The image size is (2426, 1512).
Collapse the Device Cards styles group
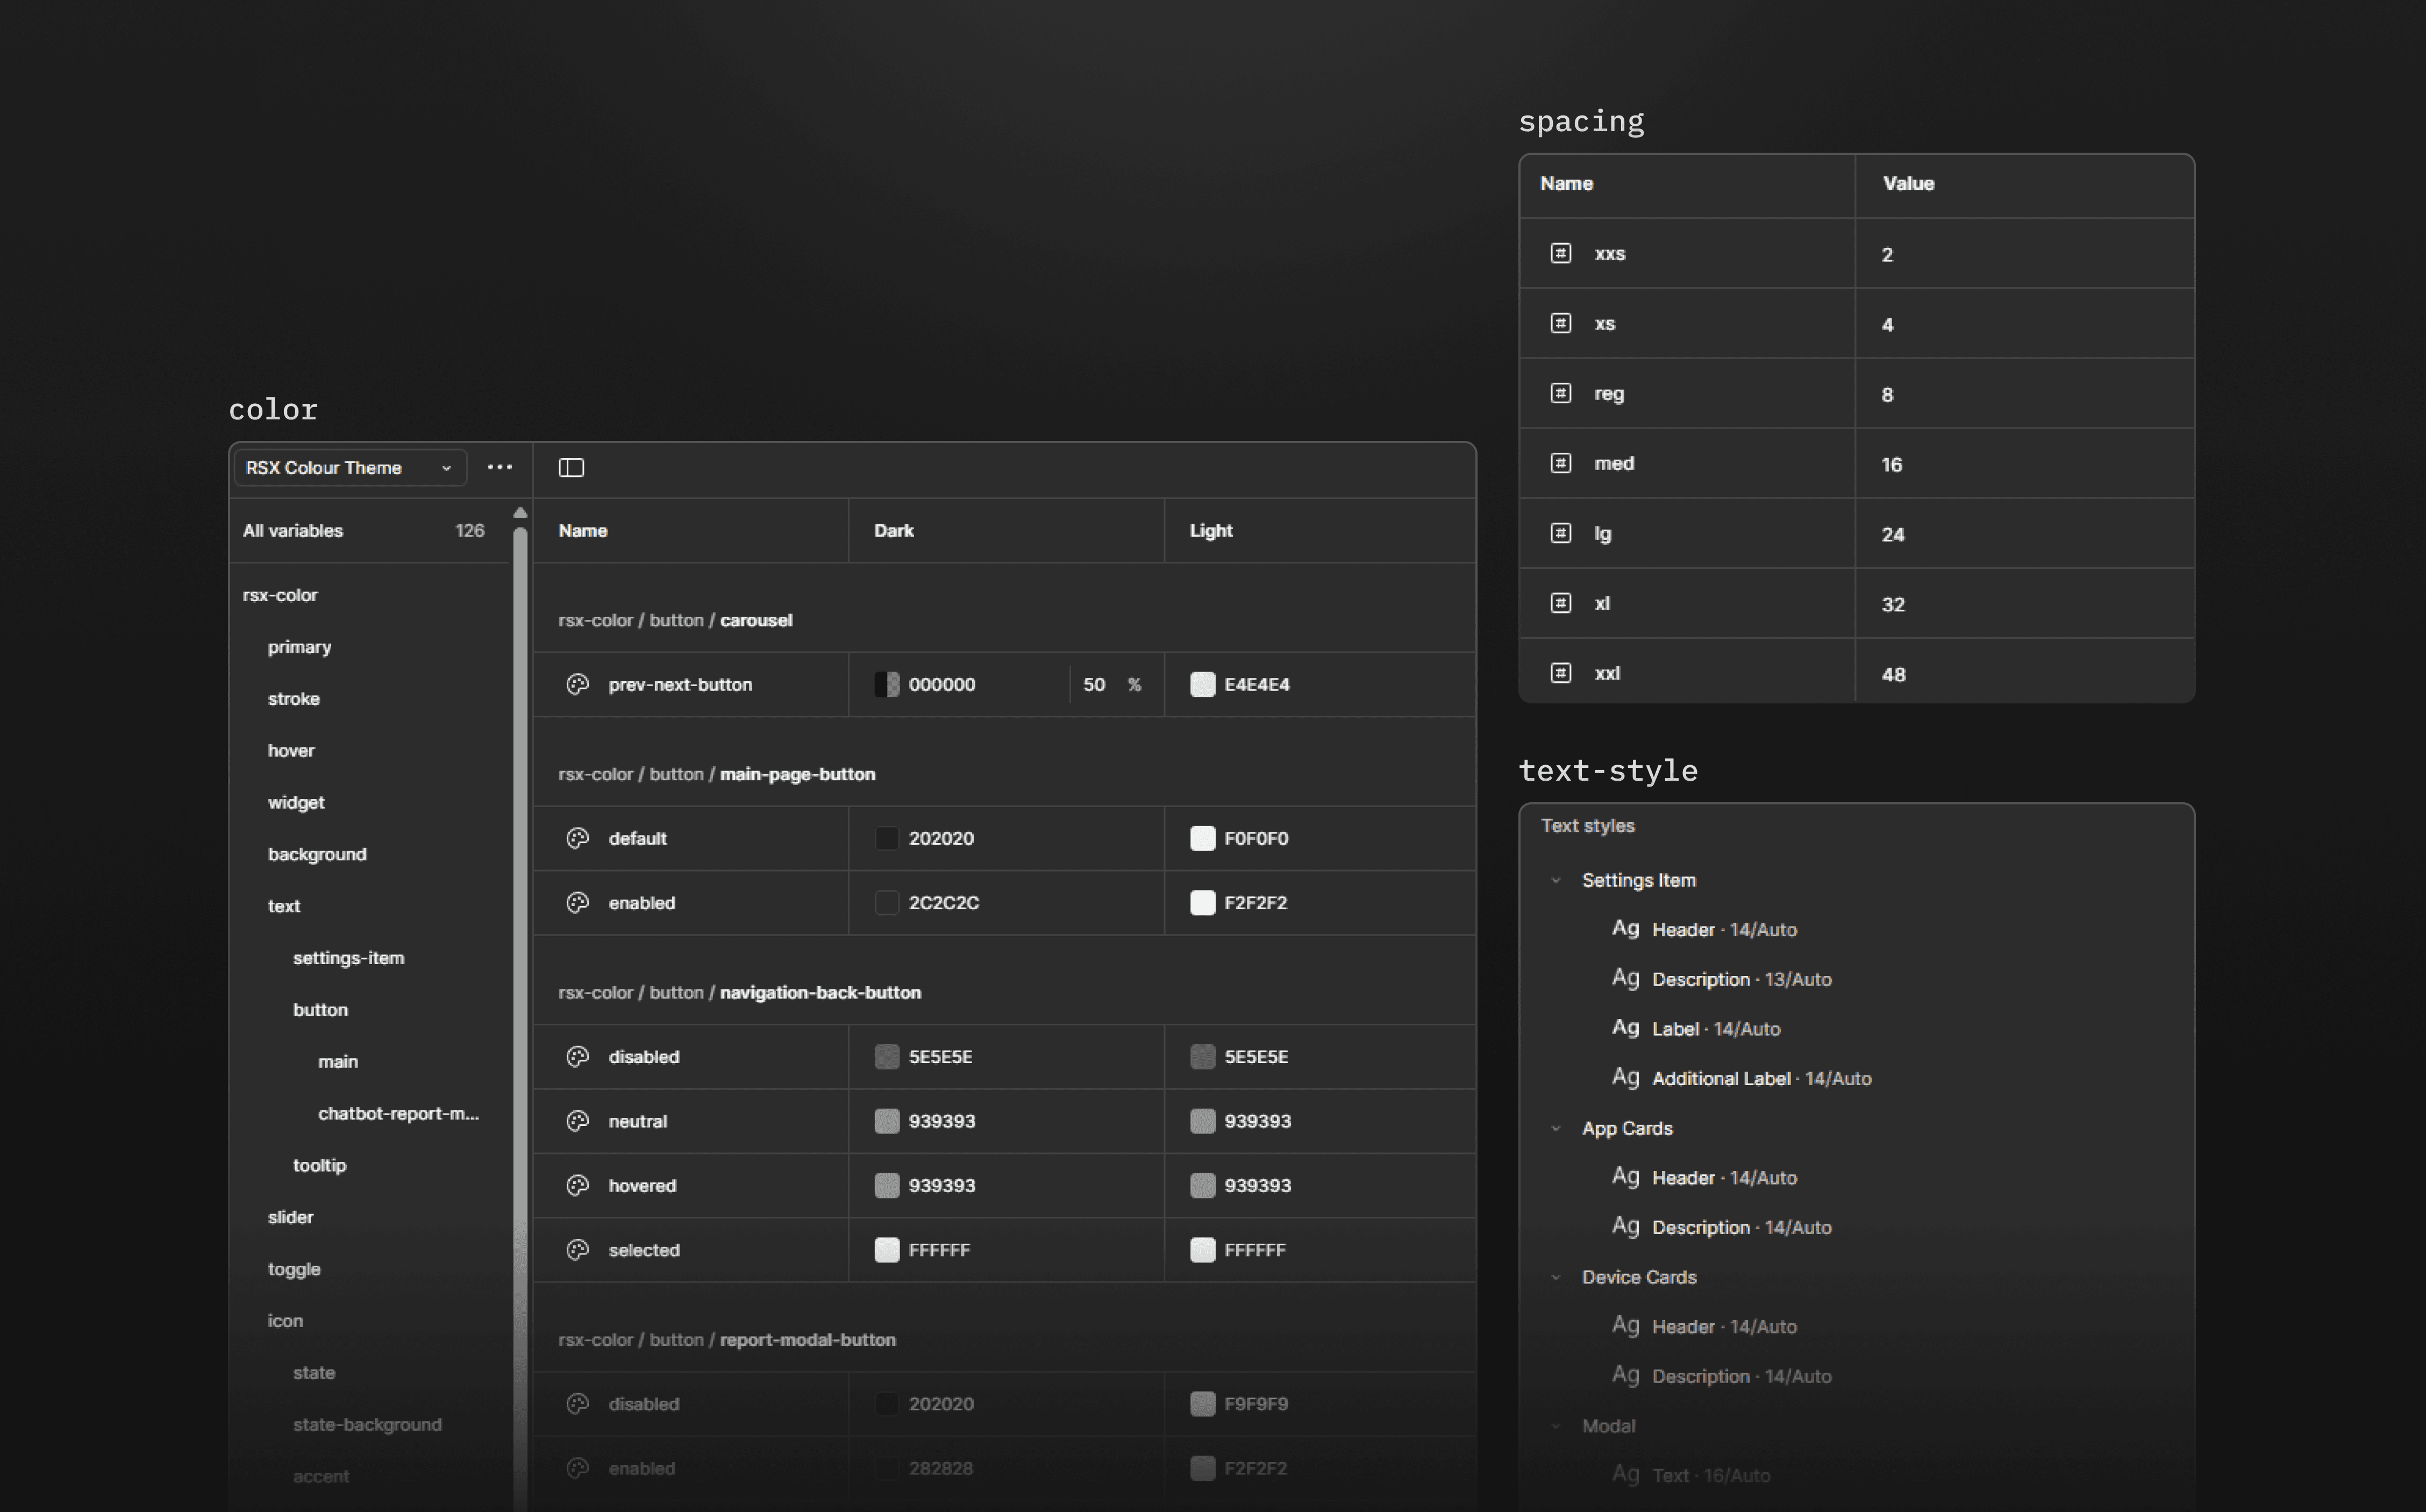tap(1556, 1277)
